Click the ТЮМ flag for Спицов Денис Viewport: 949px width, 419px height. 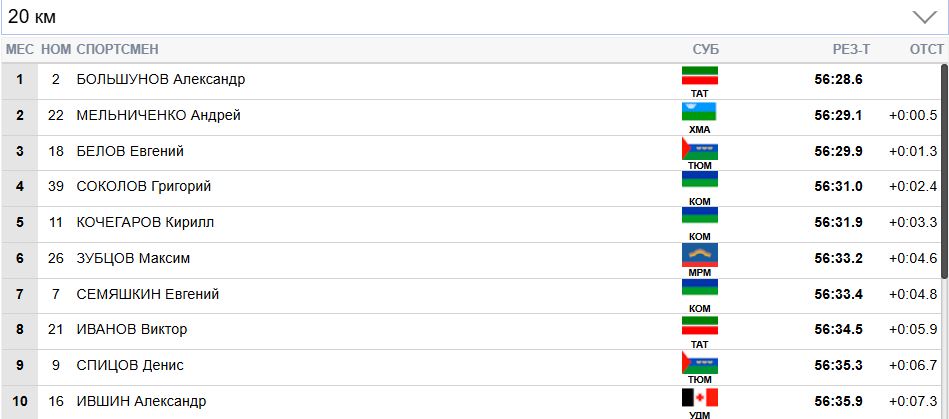[700, 362]
